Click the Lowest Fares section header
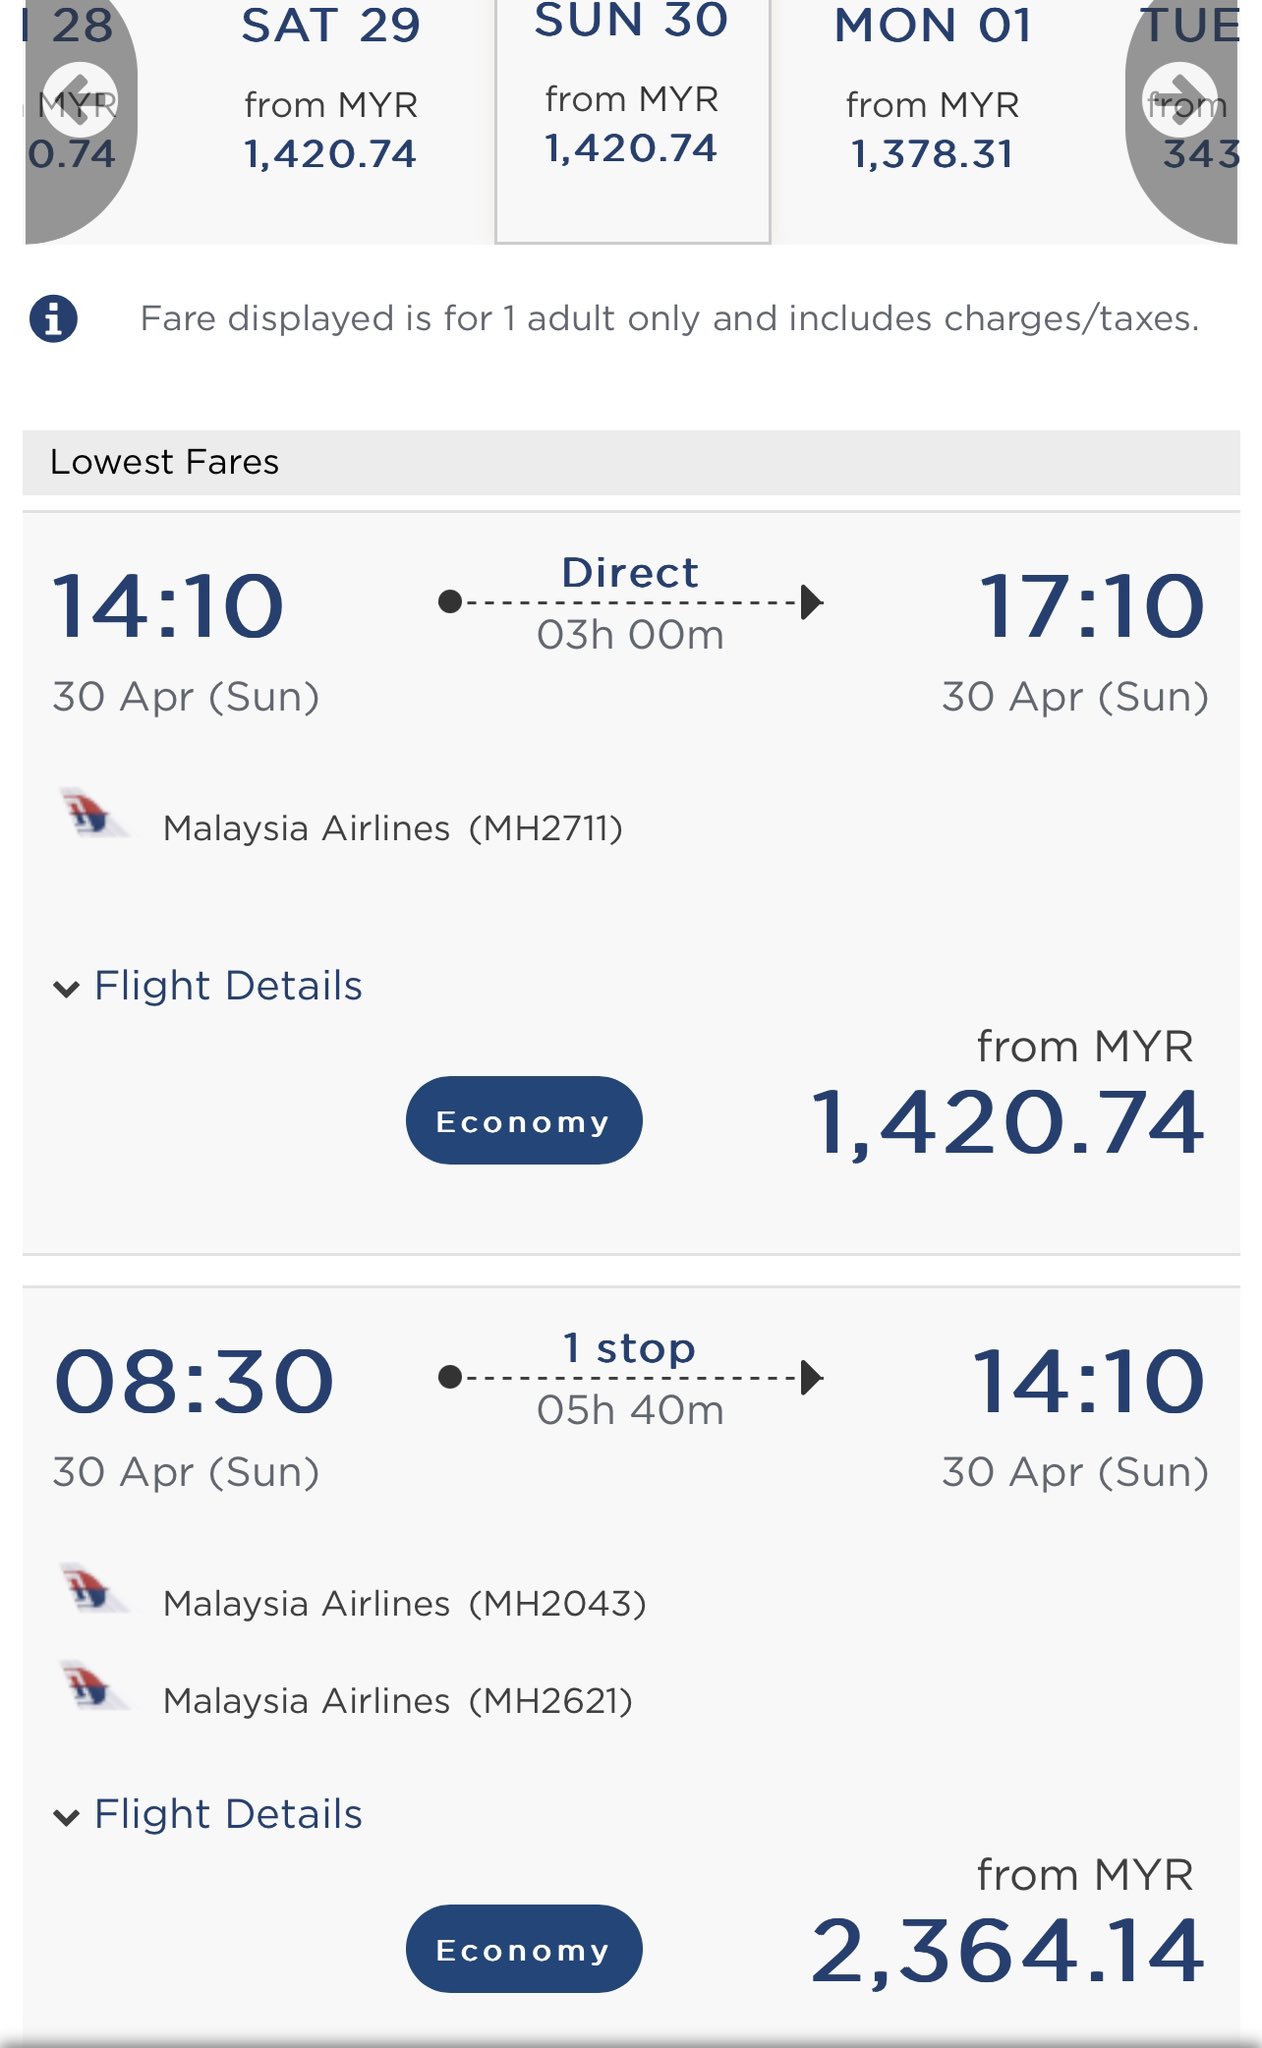The image size is (1262, 2048). click(165, 462)
